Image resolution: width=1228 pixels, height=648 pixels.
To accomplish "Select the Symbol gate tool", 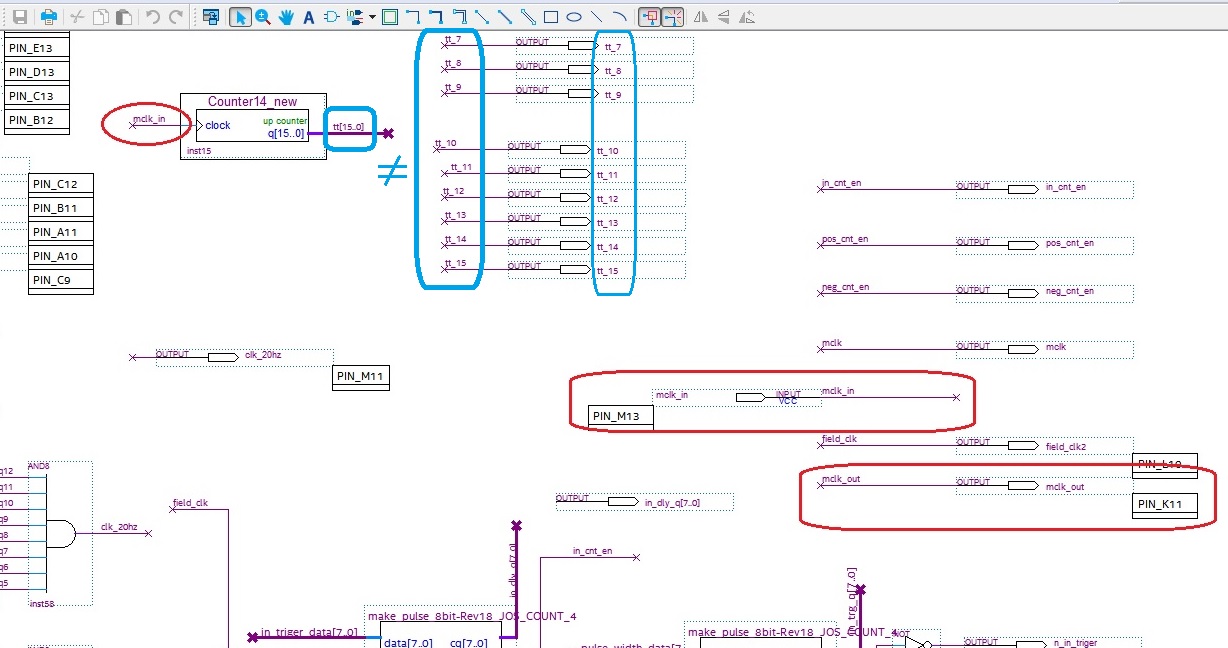I will [x=332, y=17].
